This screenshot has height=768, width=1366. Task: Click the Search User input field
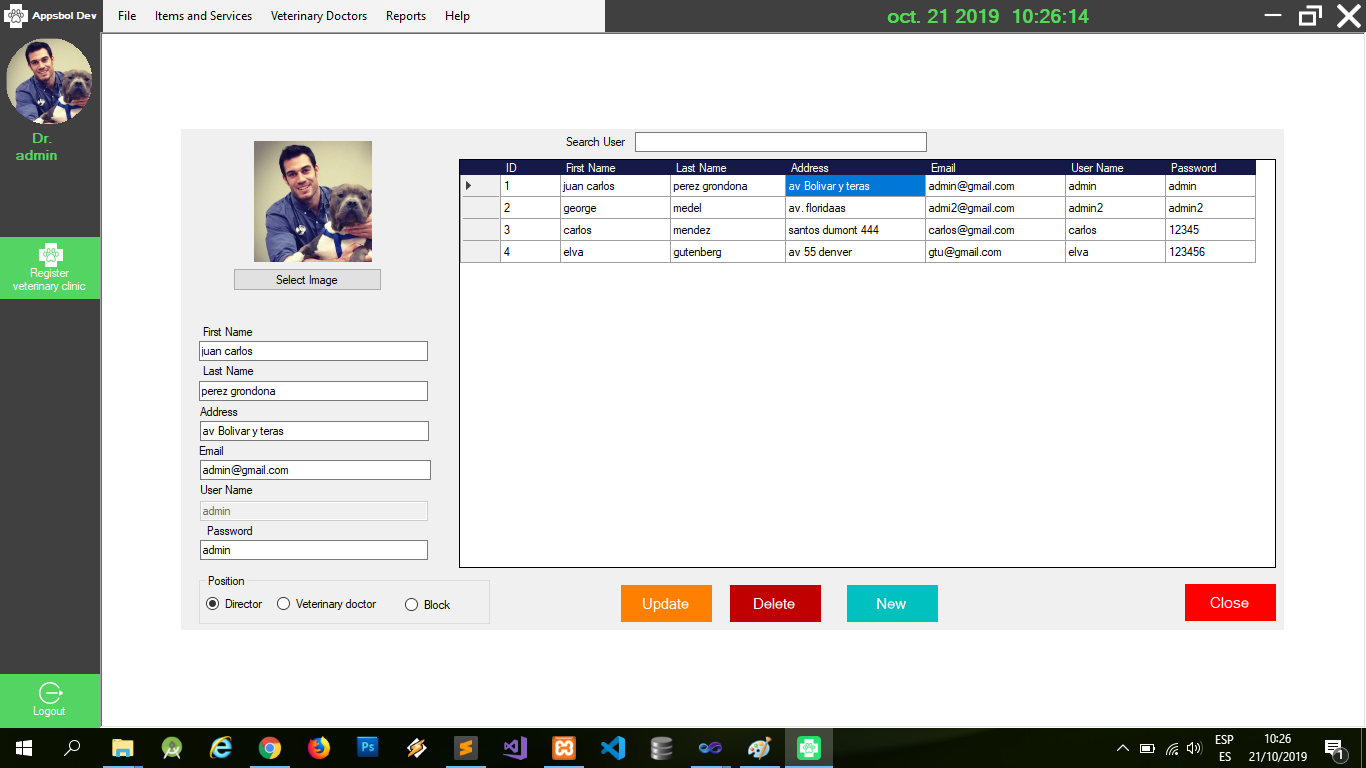(780, 141)
